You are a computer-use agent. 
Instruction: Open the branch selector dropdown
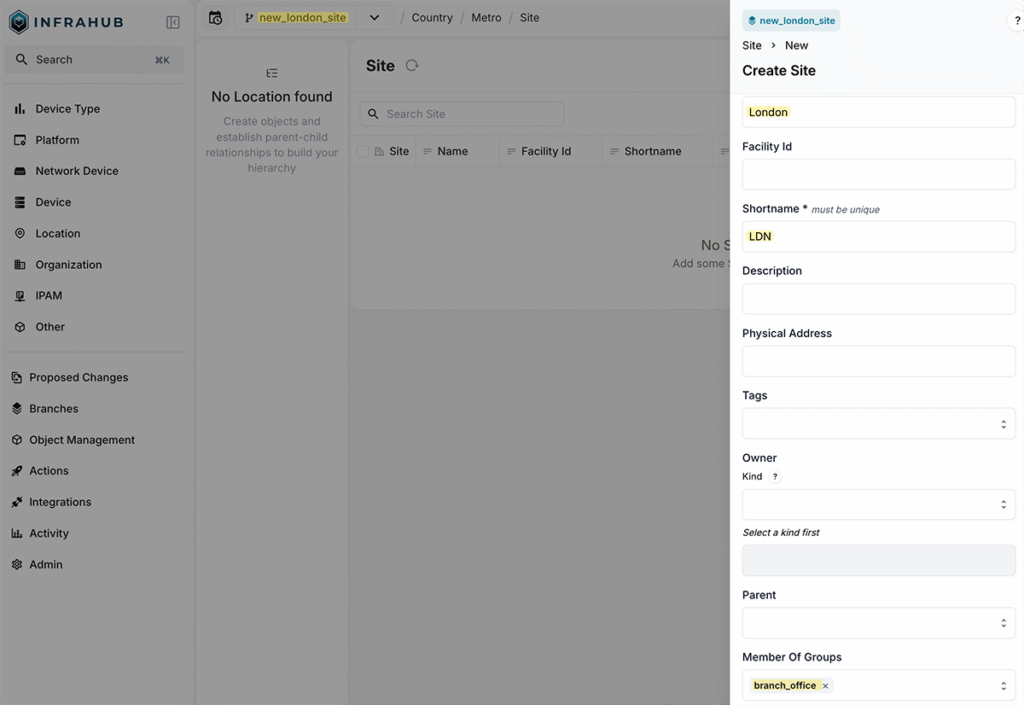(374, 17)
